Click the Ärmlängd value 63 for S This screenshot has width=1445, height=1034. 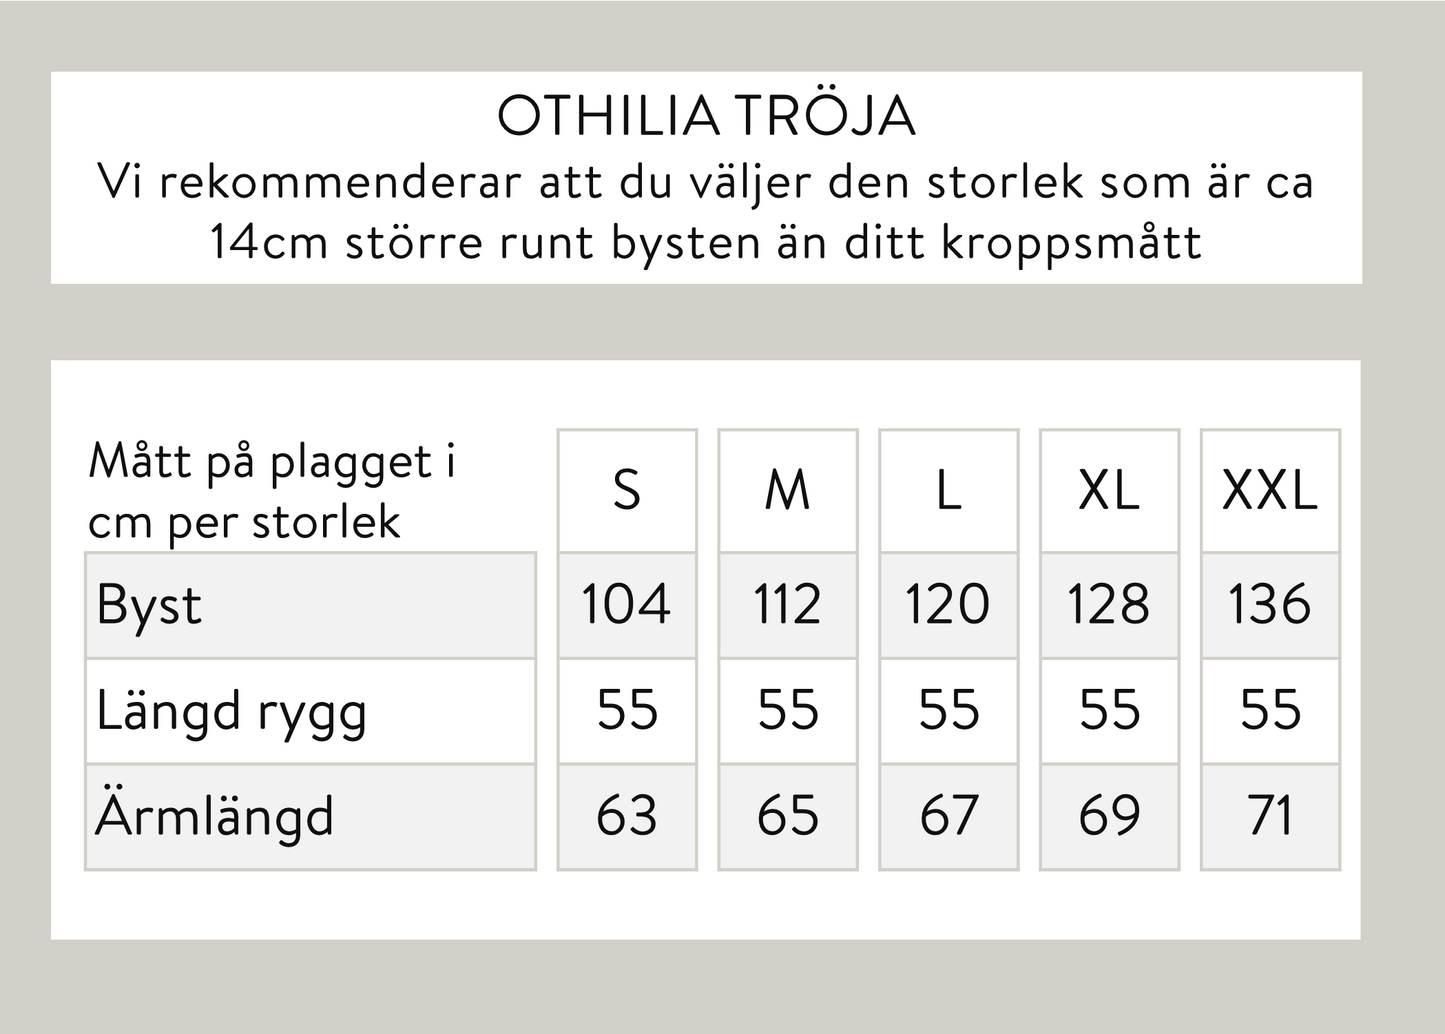coord(627,816)
